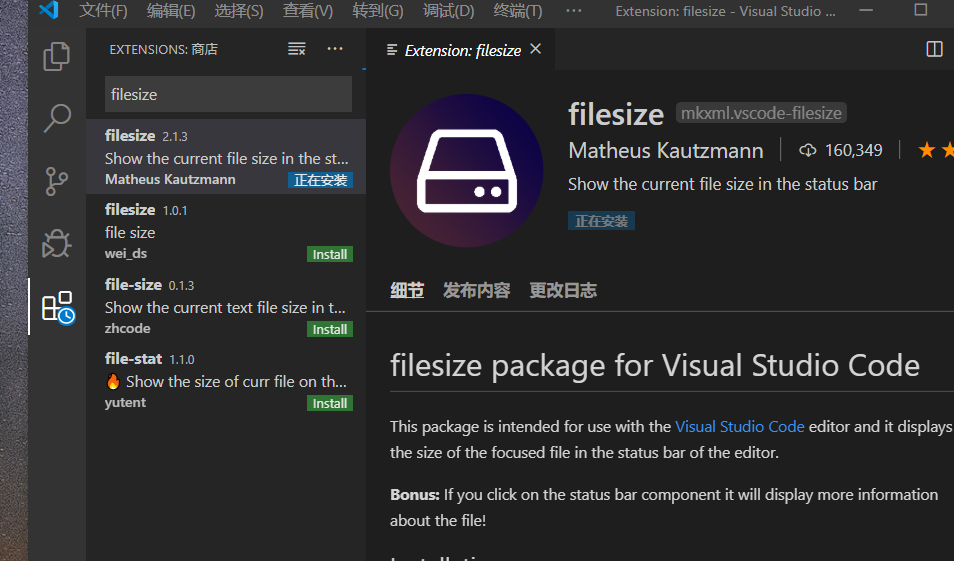Open the Visual Studio Code link

pyautogui.click(x=740, y=427)
